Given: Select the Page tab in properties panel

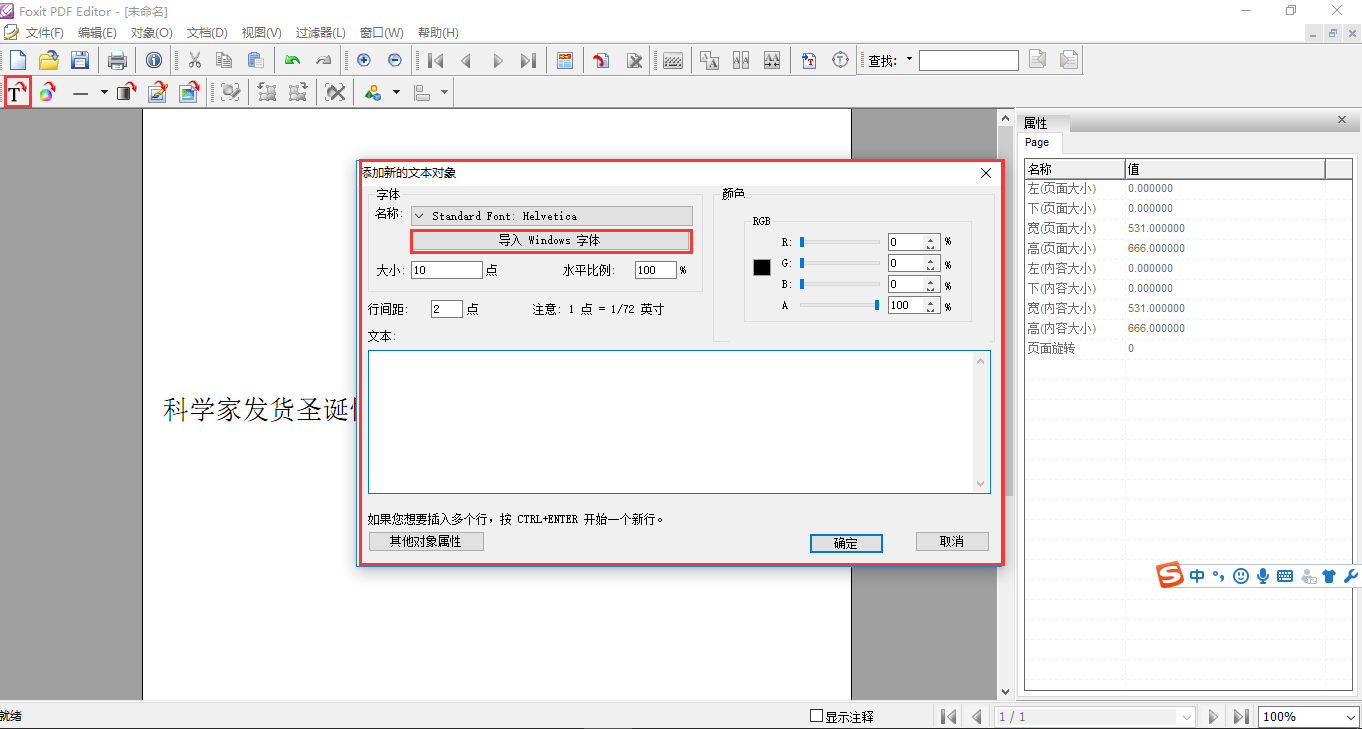Looking at the screenshot, I should tap(1038, 142).
